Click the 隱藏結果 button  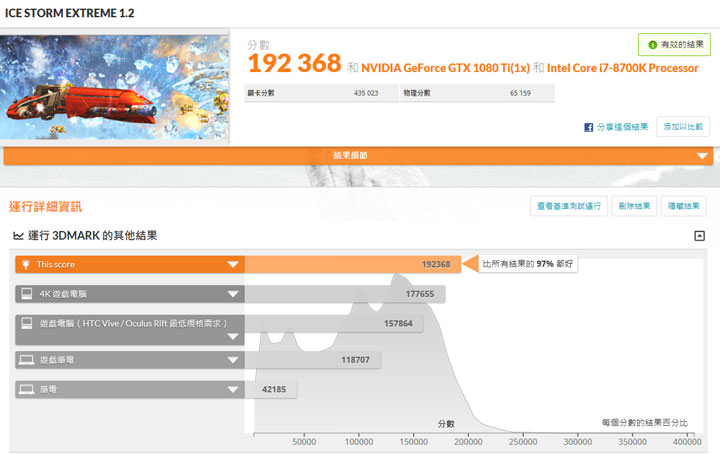(684, 206)
